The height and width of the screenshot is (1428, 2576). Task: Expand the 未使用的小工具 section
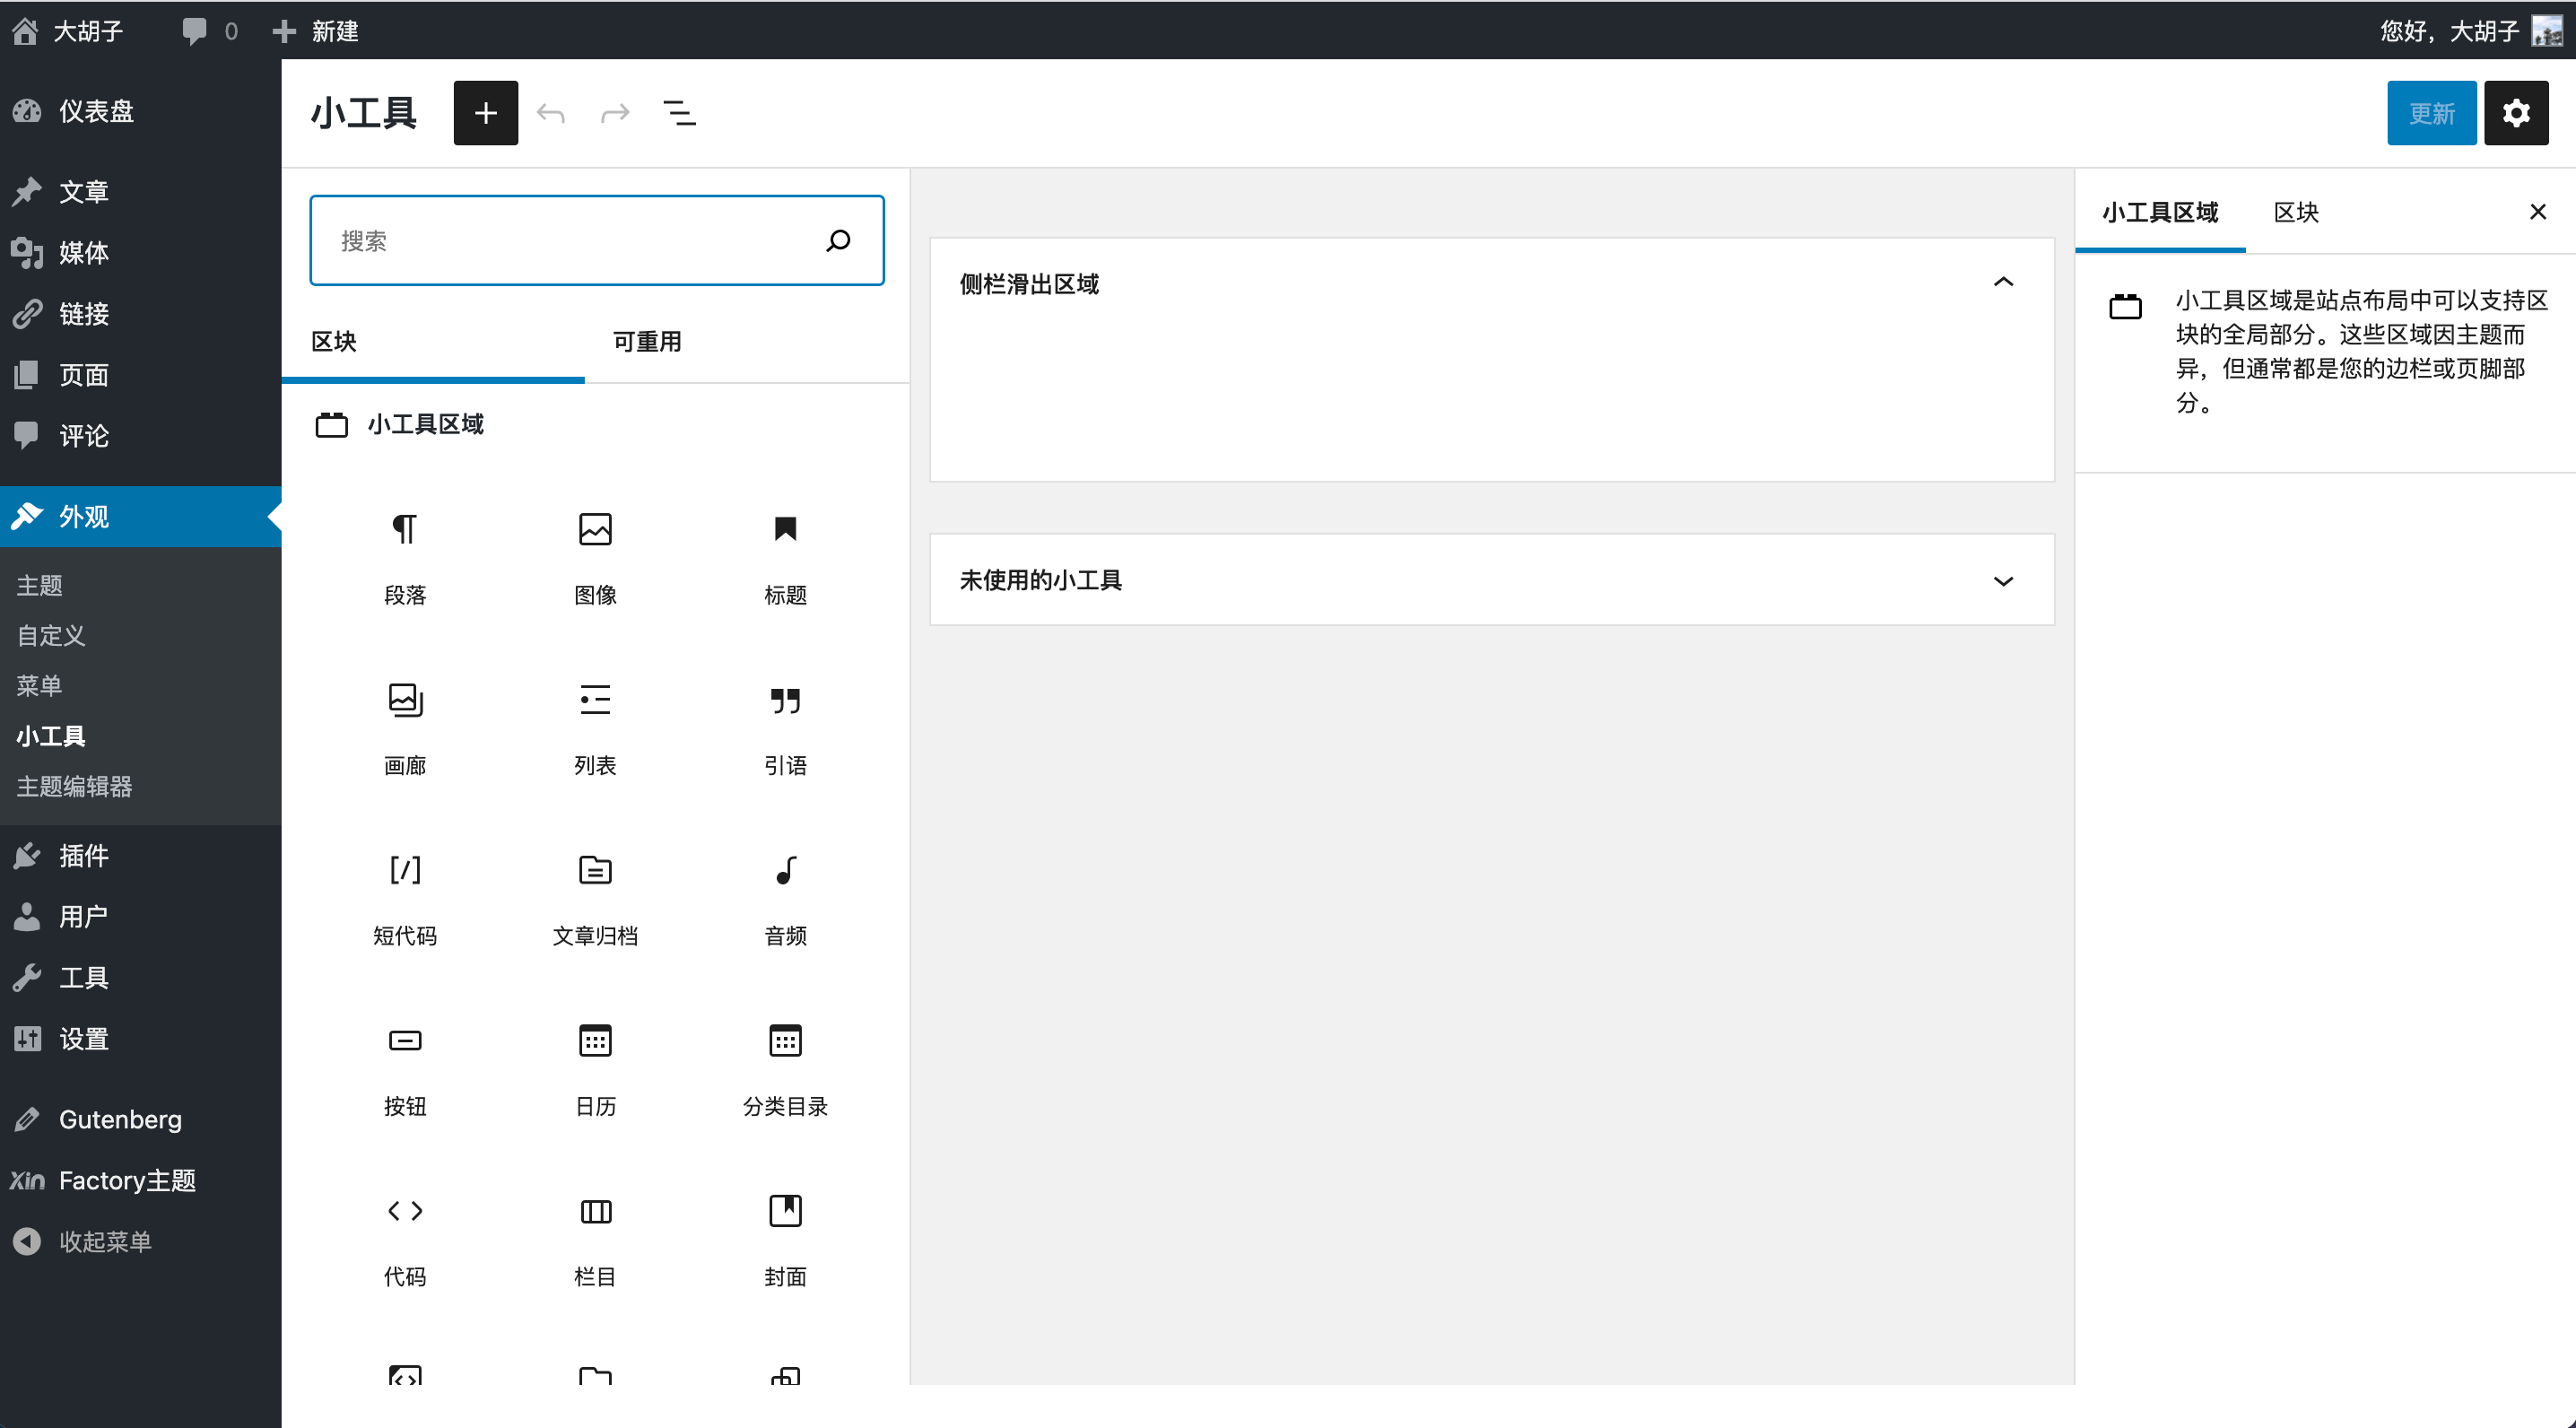2005,579
